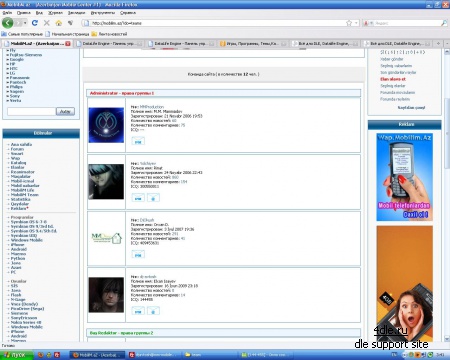Screen dimensions: 450x360
Task: Click the Axtar search button in sidebar
Action: [x=65, y=111]
